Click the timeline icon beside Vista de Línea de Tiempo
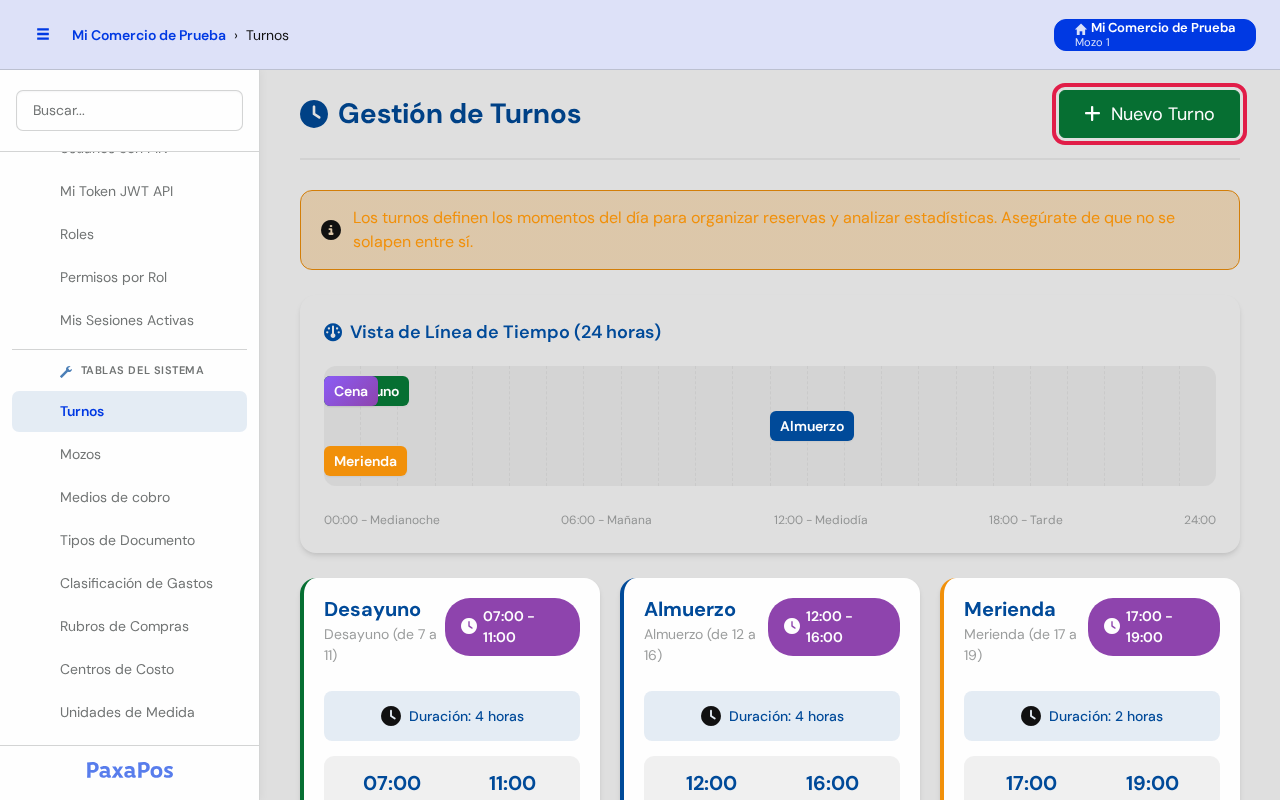Screen dimensions: 1280x800 tap(333, 332)
